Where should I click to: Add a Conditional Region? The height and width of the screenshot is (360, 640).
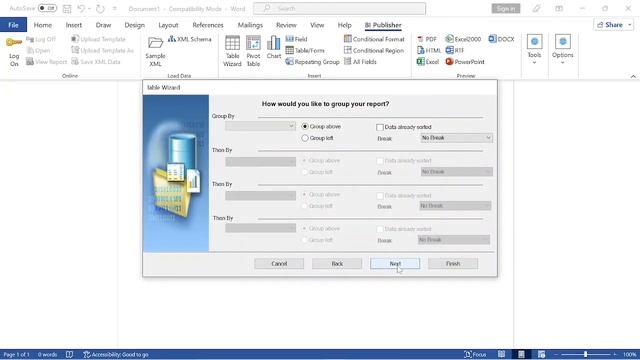[x=374, y=51]
